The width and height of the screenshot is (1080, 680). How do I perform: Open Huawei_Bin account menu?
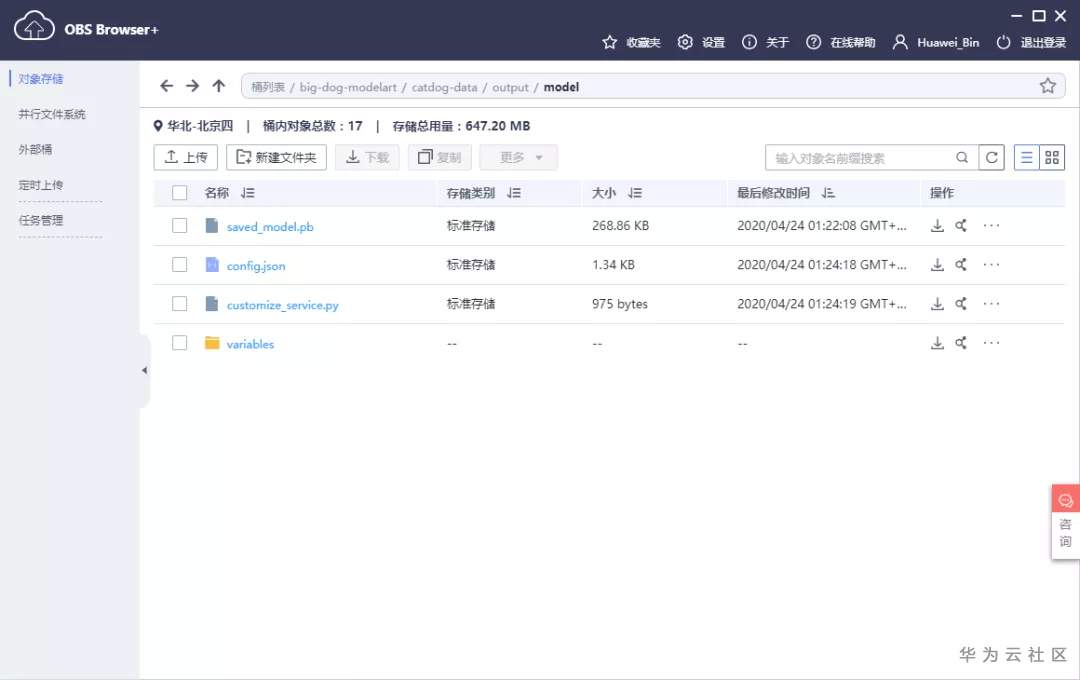pyautogui.click(x=935, y=43)
